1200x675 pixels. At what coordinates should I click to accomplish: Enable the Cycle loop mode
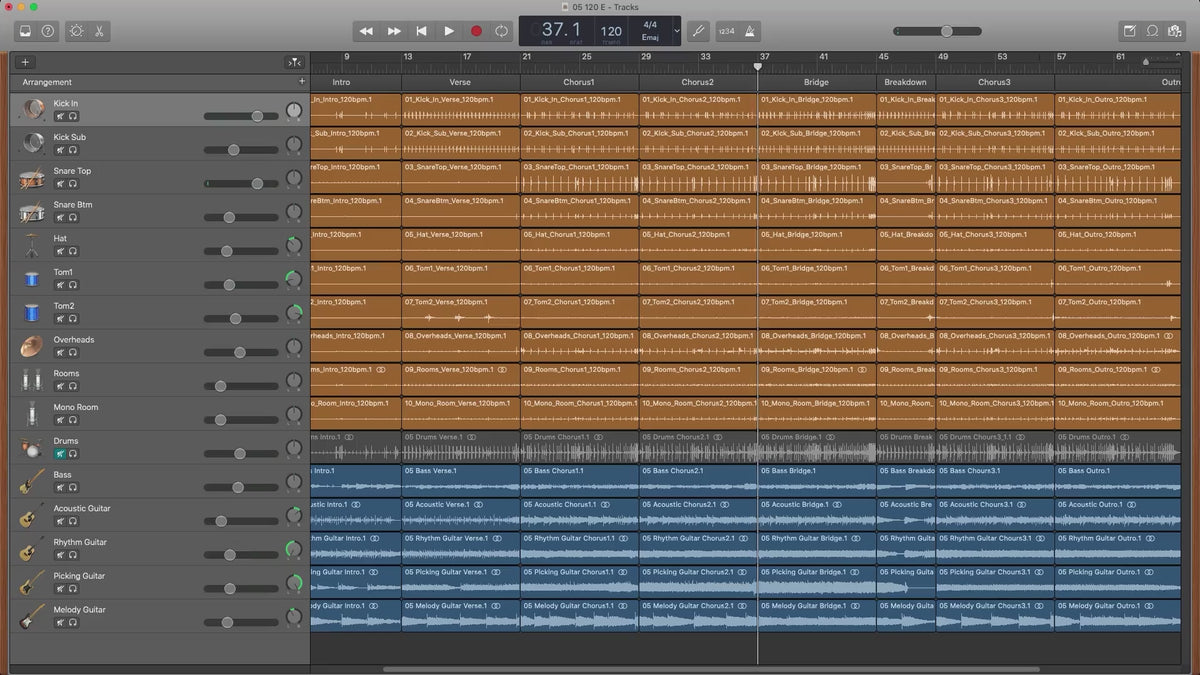click(x=501, y=31)
